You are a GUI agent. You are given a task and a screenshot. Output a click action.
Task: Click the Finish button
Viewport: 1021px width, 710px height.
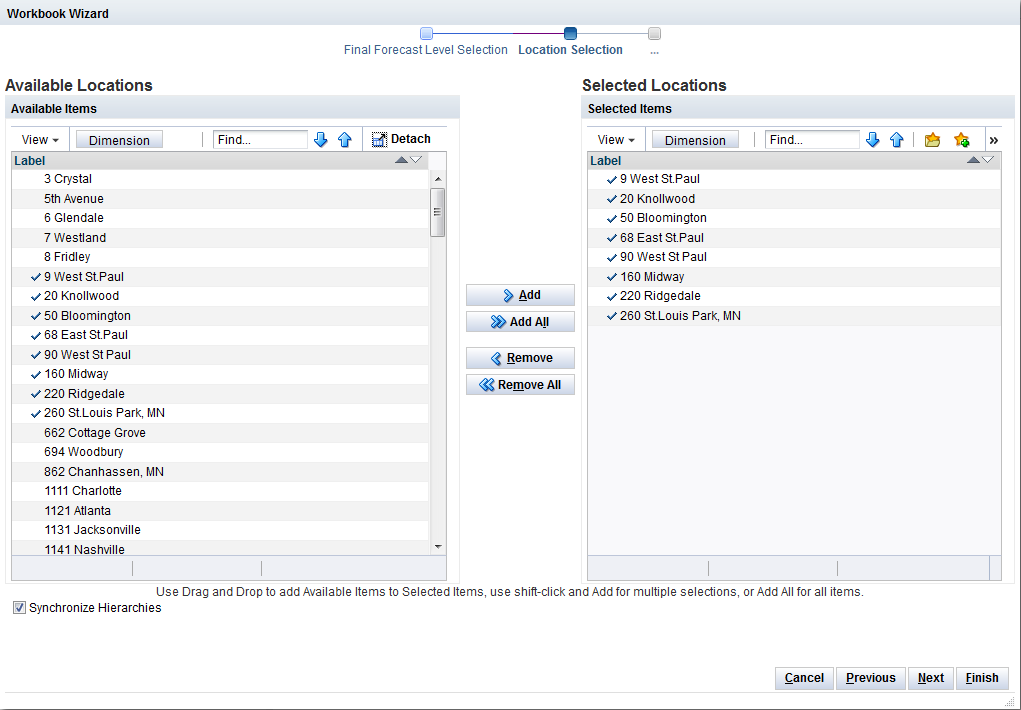[x=982, y=678]
